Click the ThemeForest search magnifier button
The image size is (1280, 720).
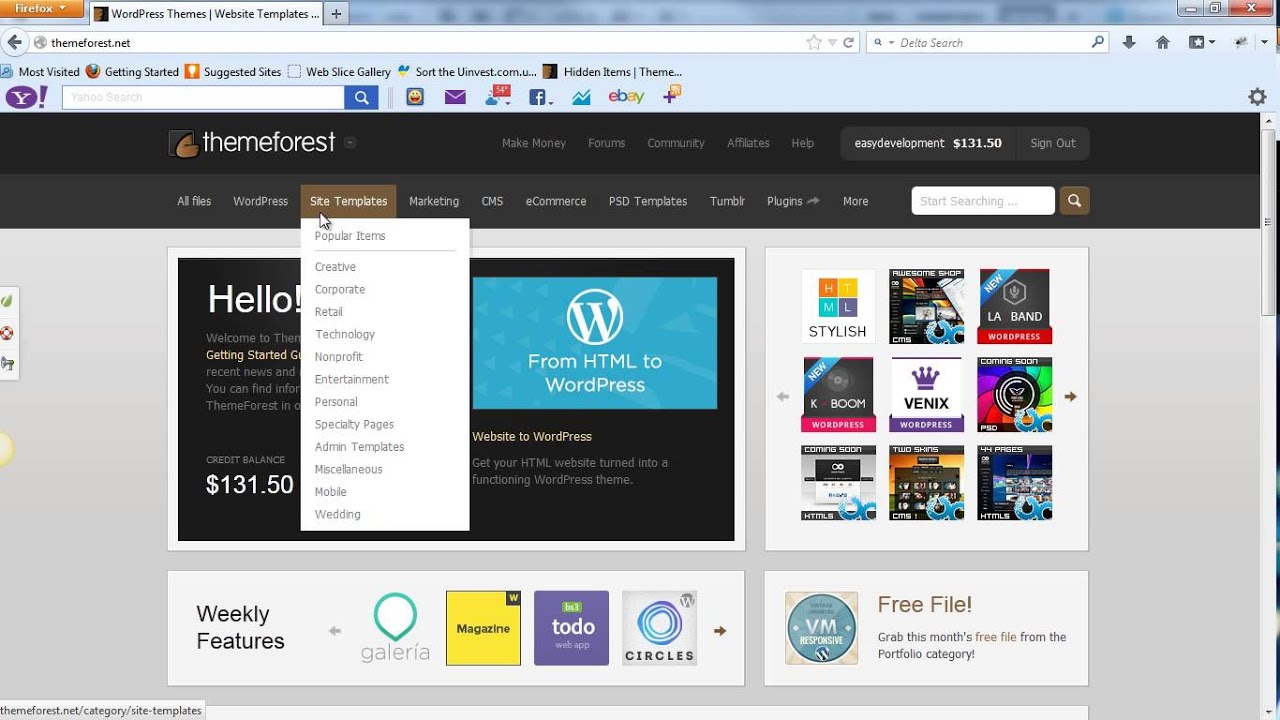(x=1074, y=201)
